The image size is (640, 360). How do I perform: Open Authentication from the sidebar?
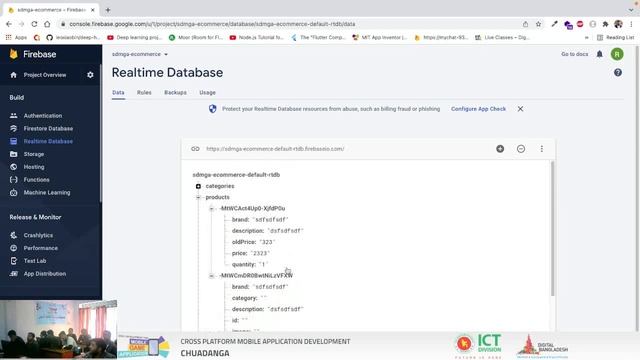click(x=42, y=116)
